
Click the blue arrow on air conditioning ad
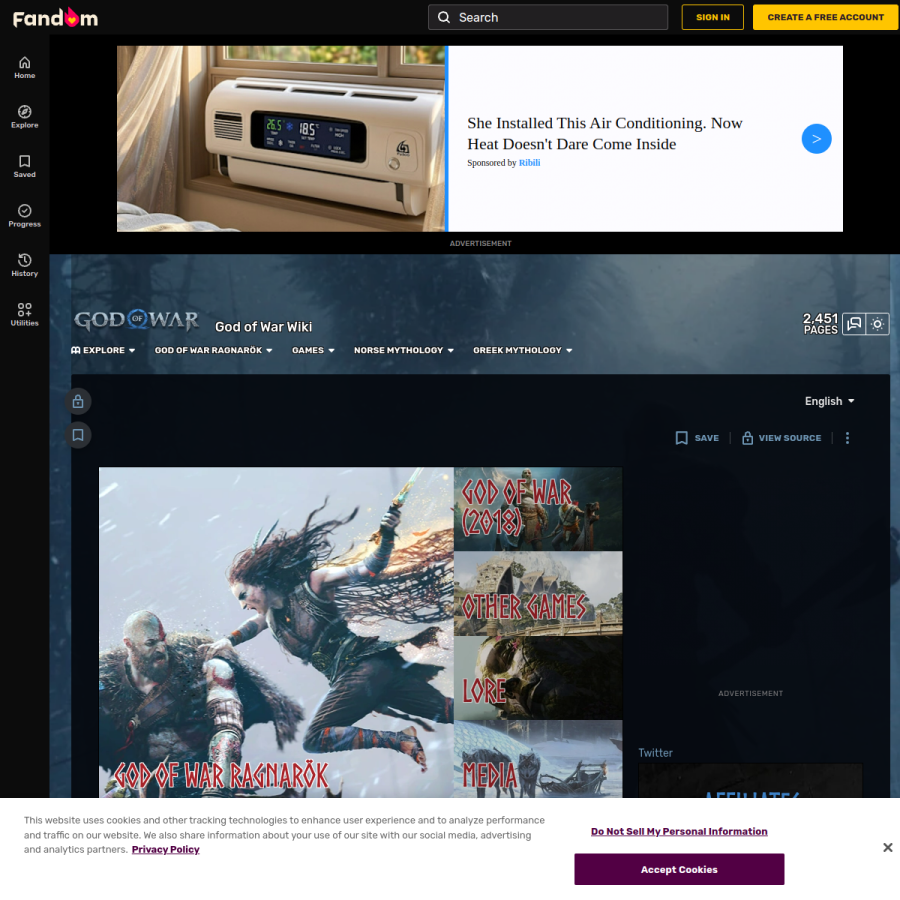[x=816, y=139]
